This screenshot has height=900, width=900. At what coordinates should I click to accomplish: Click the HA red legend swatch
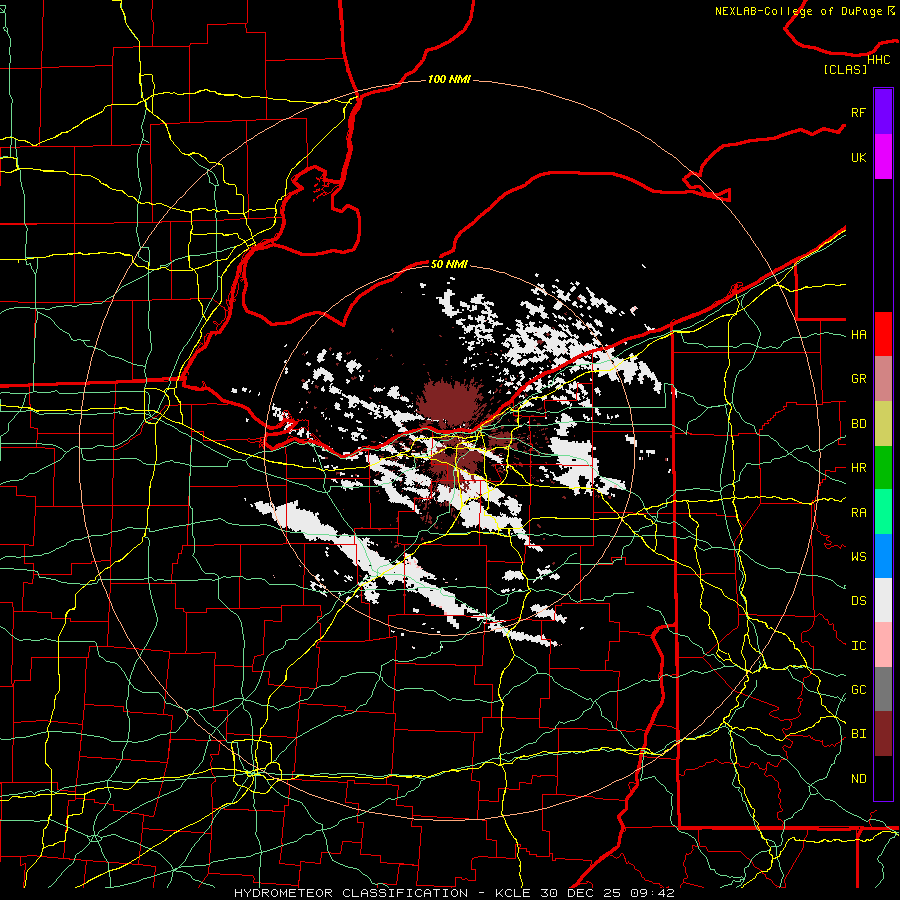coord(883,334)
